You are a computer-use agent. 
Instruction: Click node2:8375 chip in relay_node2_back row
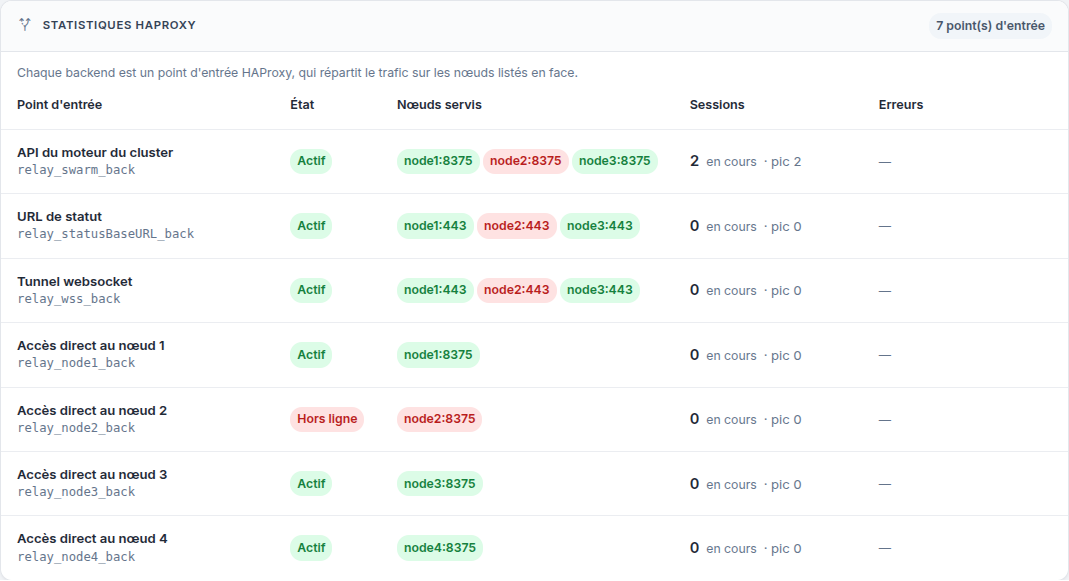point(439,419)
